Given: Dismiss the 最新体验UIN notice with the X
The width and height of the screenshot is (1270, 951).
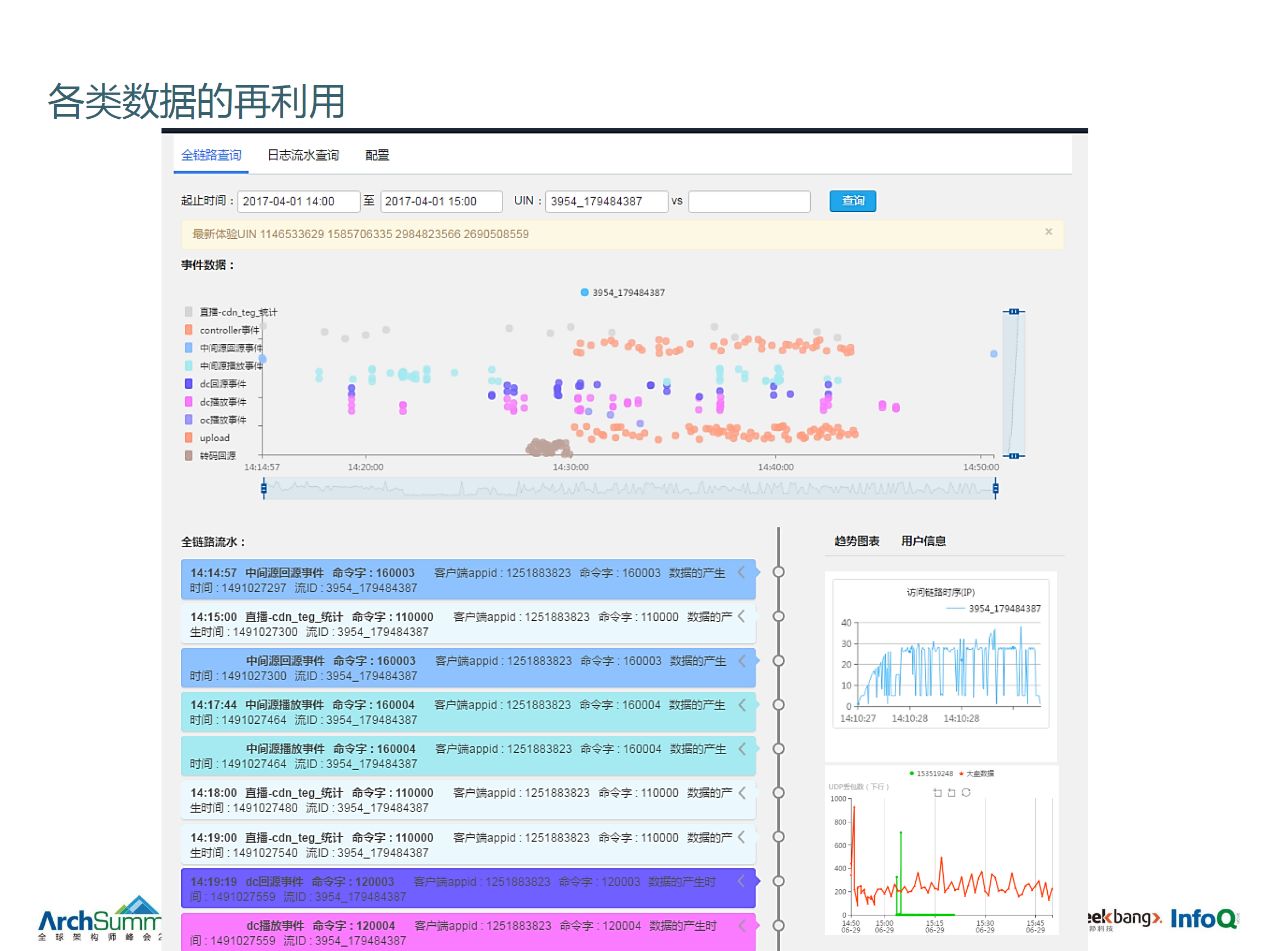Looking at the screenshot, I should click(x=1049, y=232).
